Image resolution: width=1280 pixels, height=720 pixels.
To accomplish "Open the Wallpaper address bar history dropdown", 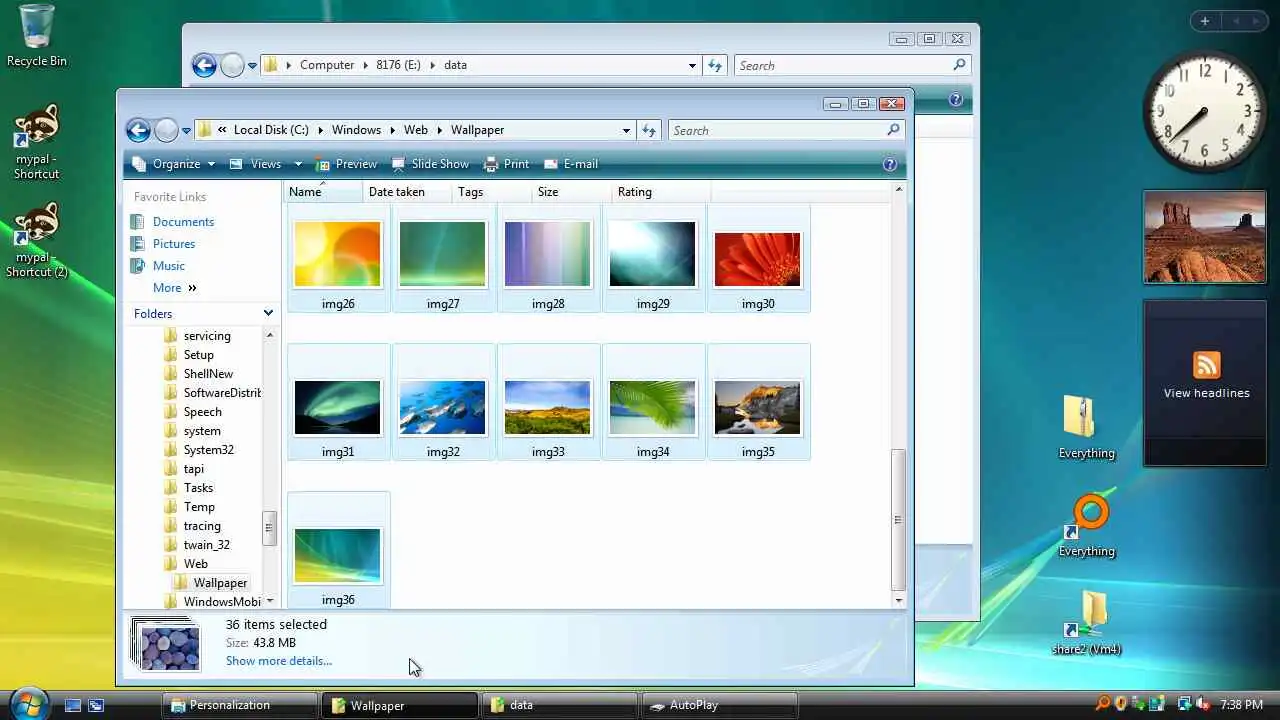I will 626,130.
